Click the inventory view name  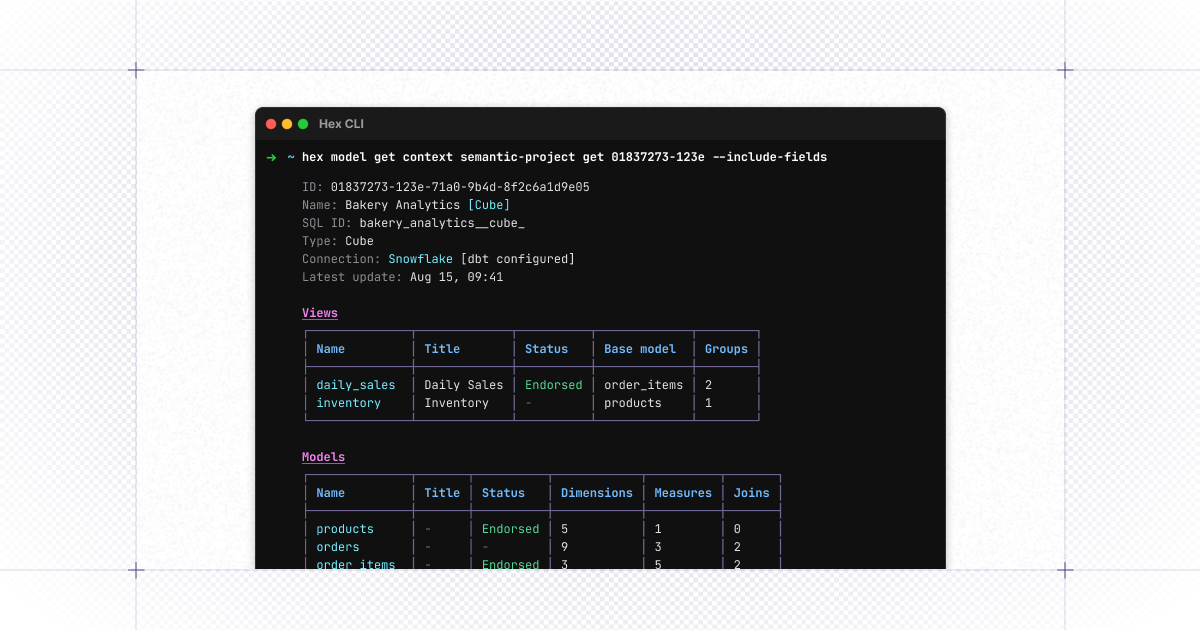click(x=349, y=403)
